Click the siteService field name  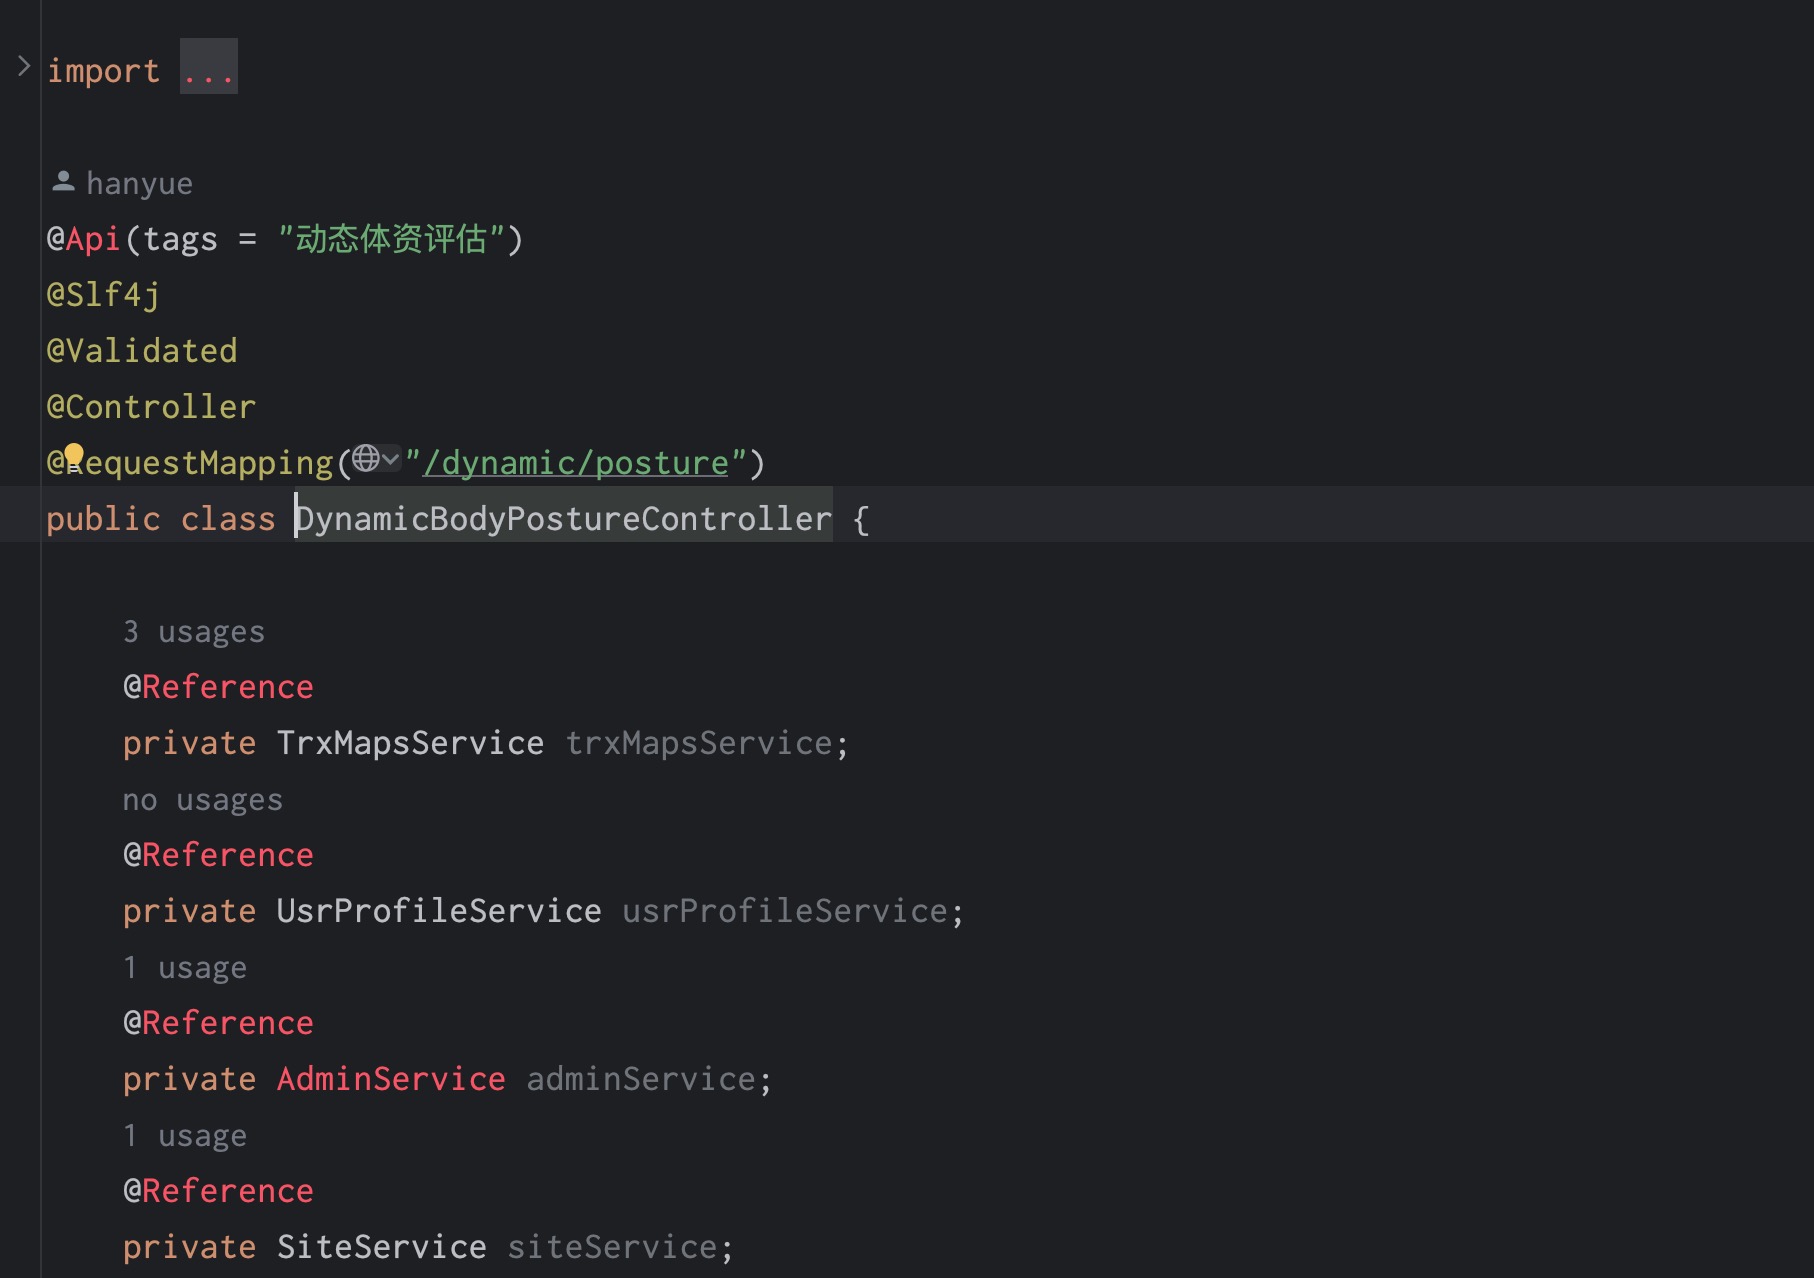pyautogui.click(x=612, y=1247)
